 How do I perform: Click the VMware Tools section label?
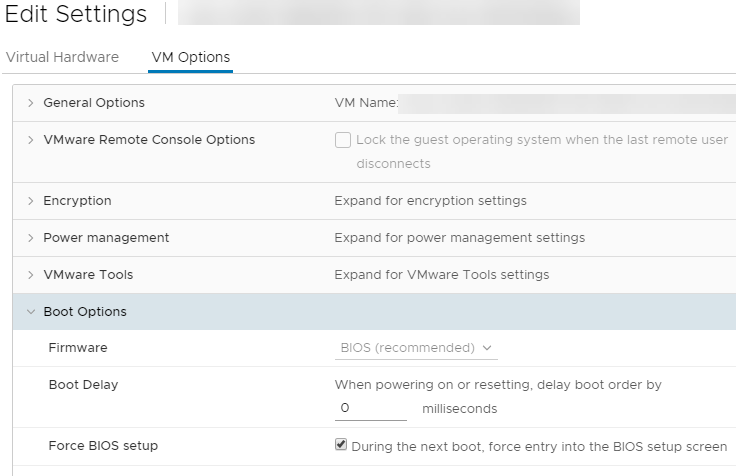(x=88, y=275)
